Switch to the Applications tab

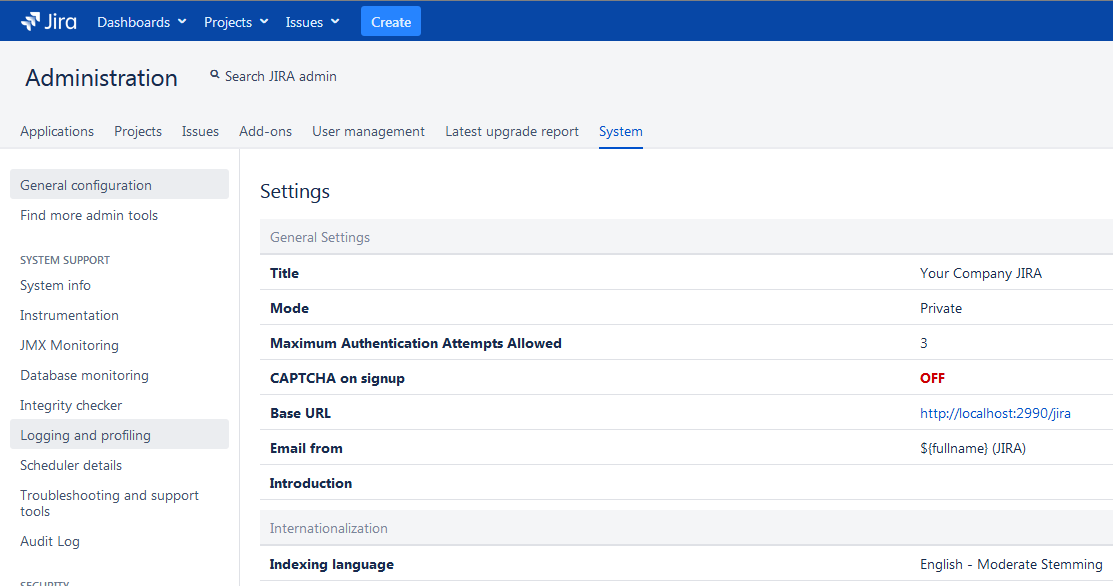pyautogui.click(x=57, y=131)
